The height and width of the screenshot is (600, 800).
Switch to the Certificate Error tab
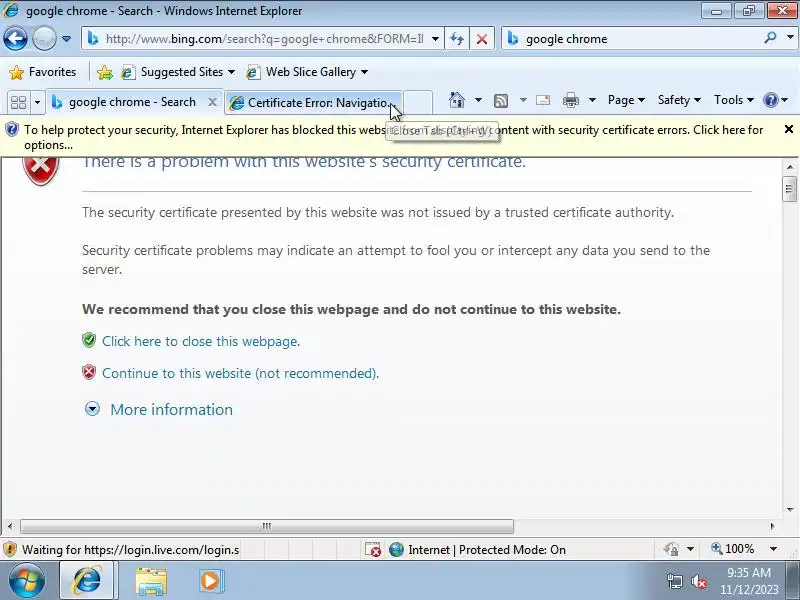point(312,103)
